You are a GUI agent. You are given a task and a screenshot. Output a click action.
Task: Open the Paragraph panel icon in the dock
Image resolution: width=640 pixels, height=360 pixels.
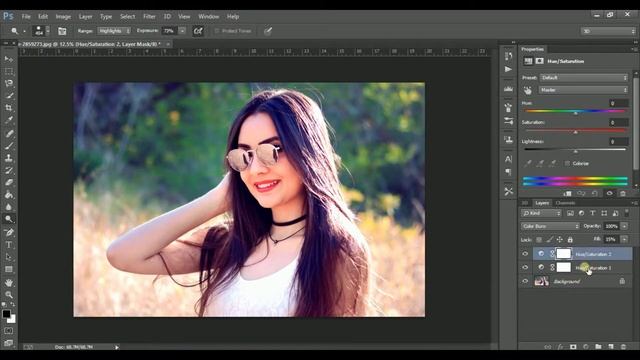[x=508, y=172]
